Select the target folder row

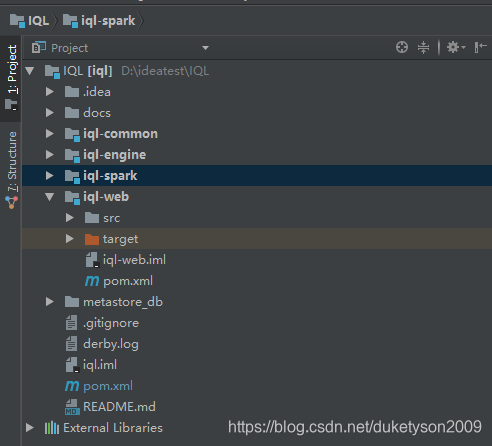pos(257,239)
